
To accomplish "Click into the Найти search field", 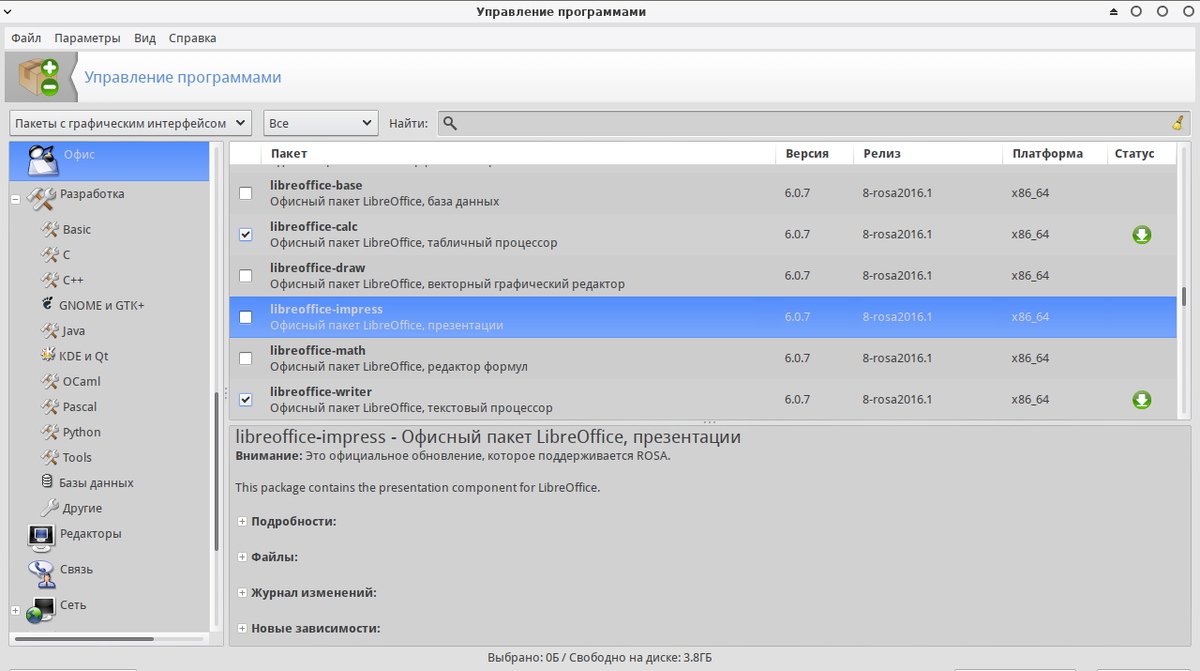I will tap(815, 123).
